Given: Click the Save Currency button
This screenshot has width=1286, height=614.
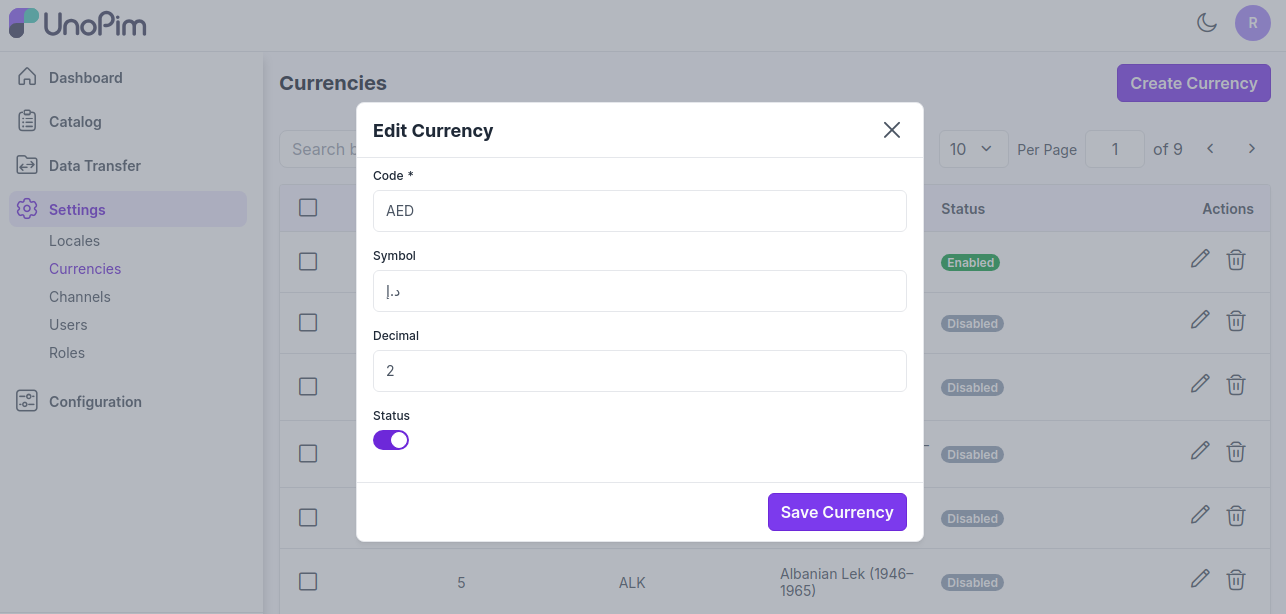Looking at the screenshot, I should 837,512.
